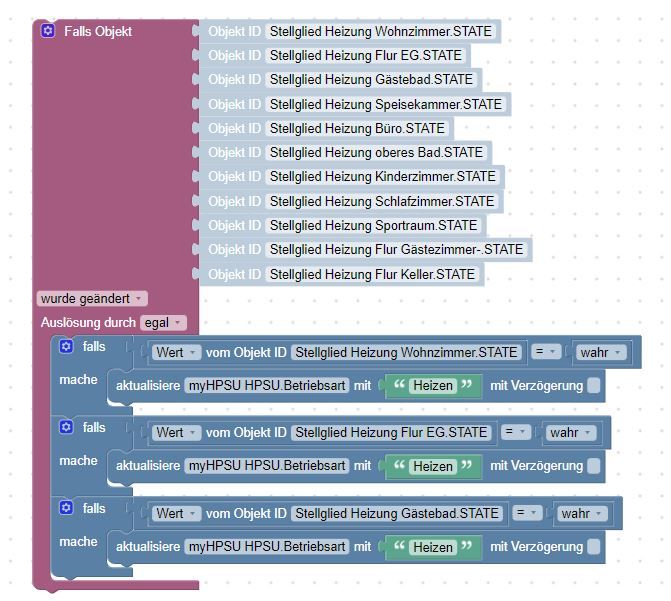
Task: Open gear icon of Wohnzimmer falls block
Action: pyautogui.click(x=66, y=346)
